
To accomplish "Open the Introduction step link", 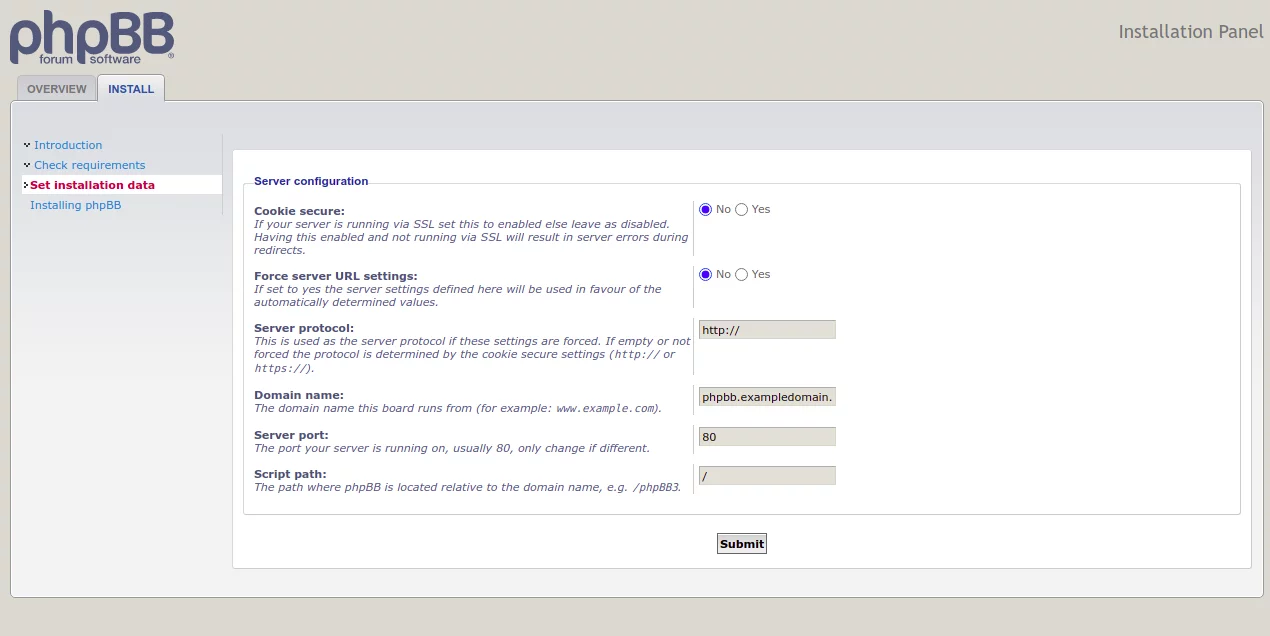I will coord(68,145).
